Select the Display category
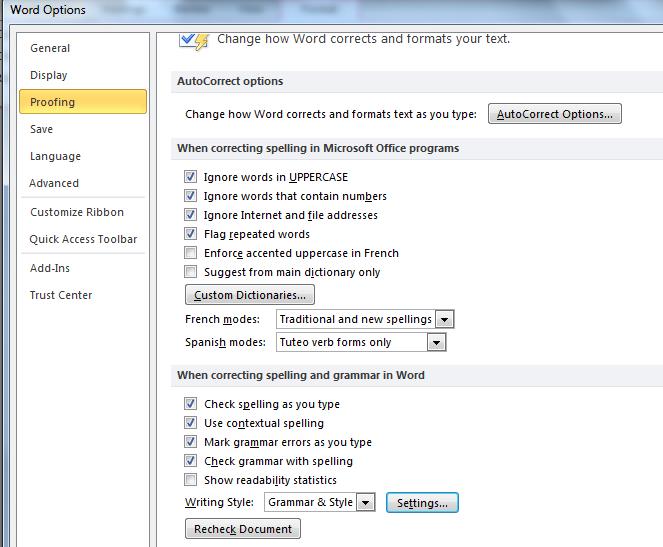Image resolution: width=663 pixels, height=547 pixels. [49, 75]
